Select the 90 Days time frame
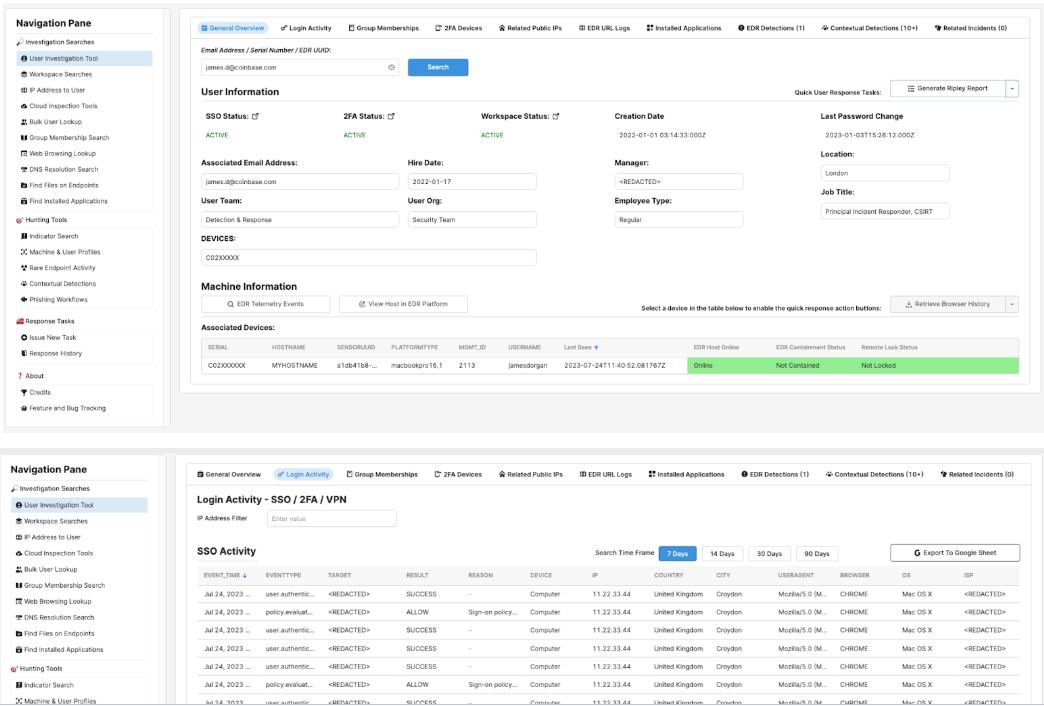The height and width of the screenshot is (706, 1044). pyautogui.click(x=816, y=553)
